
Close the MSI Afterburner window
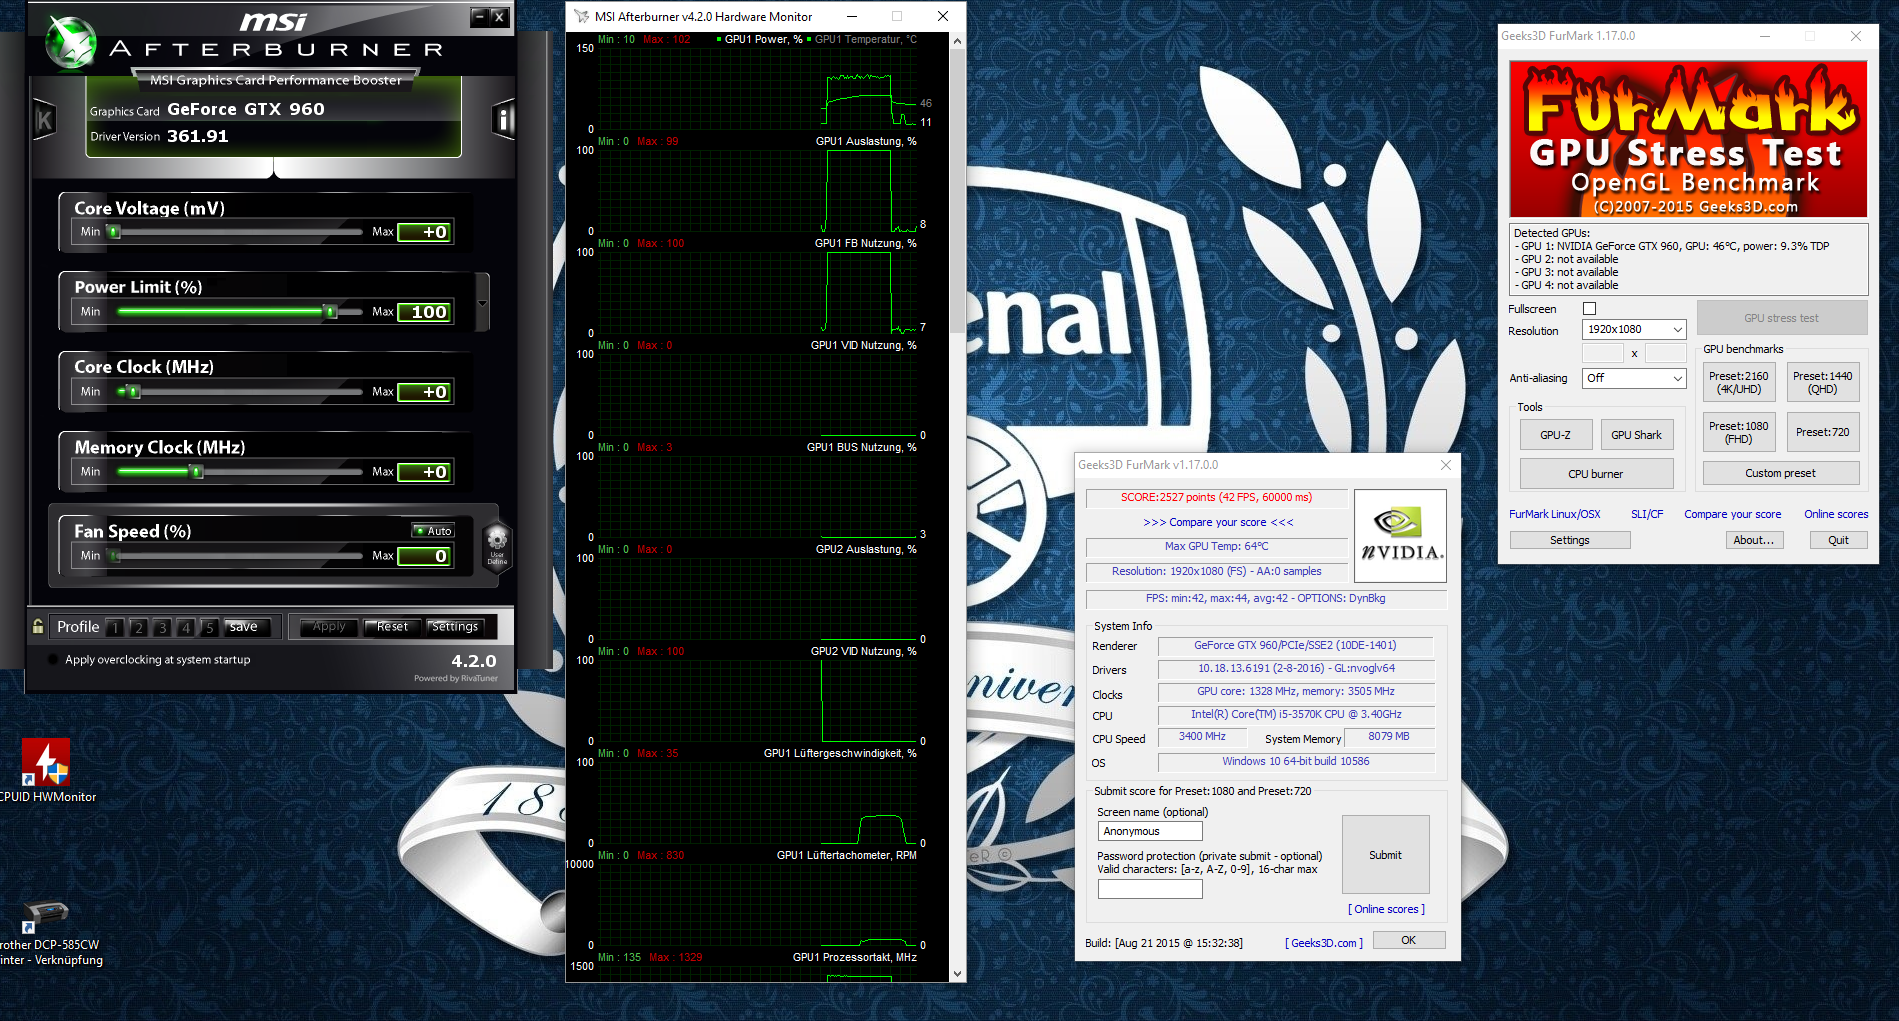pos(499,17)
